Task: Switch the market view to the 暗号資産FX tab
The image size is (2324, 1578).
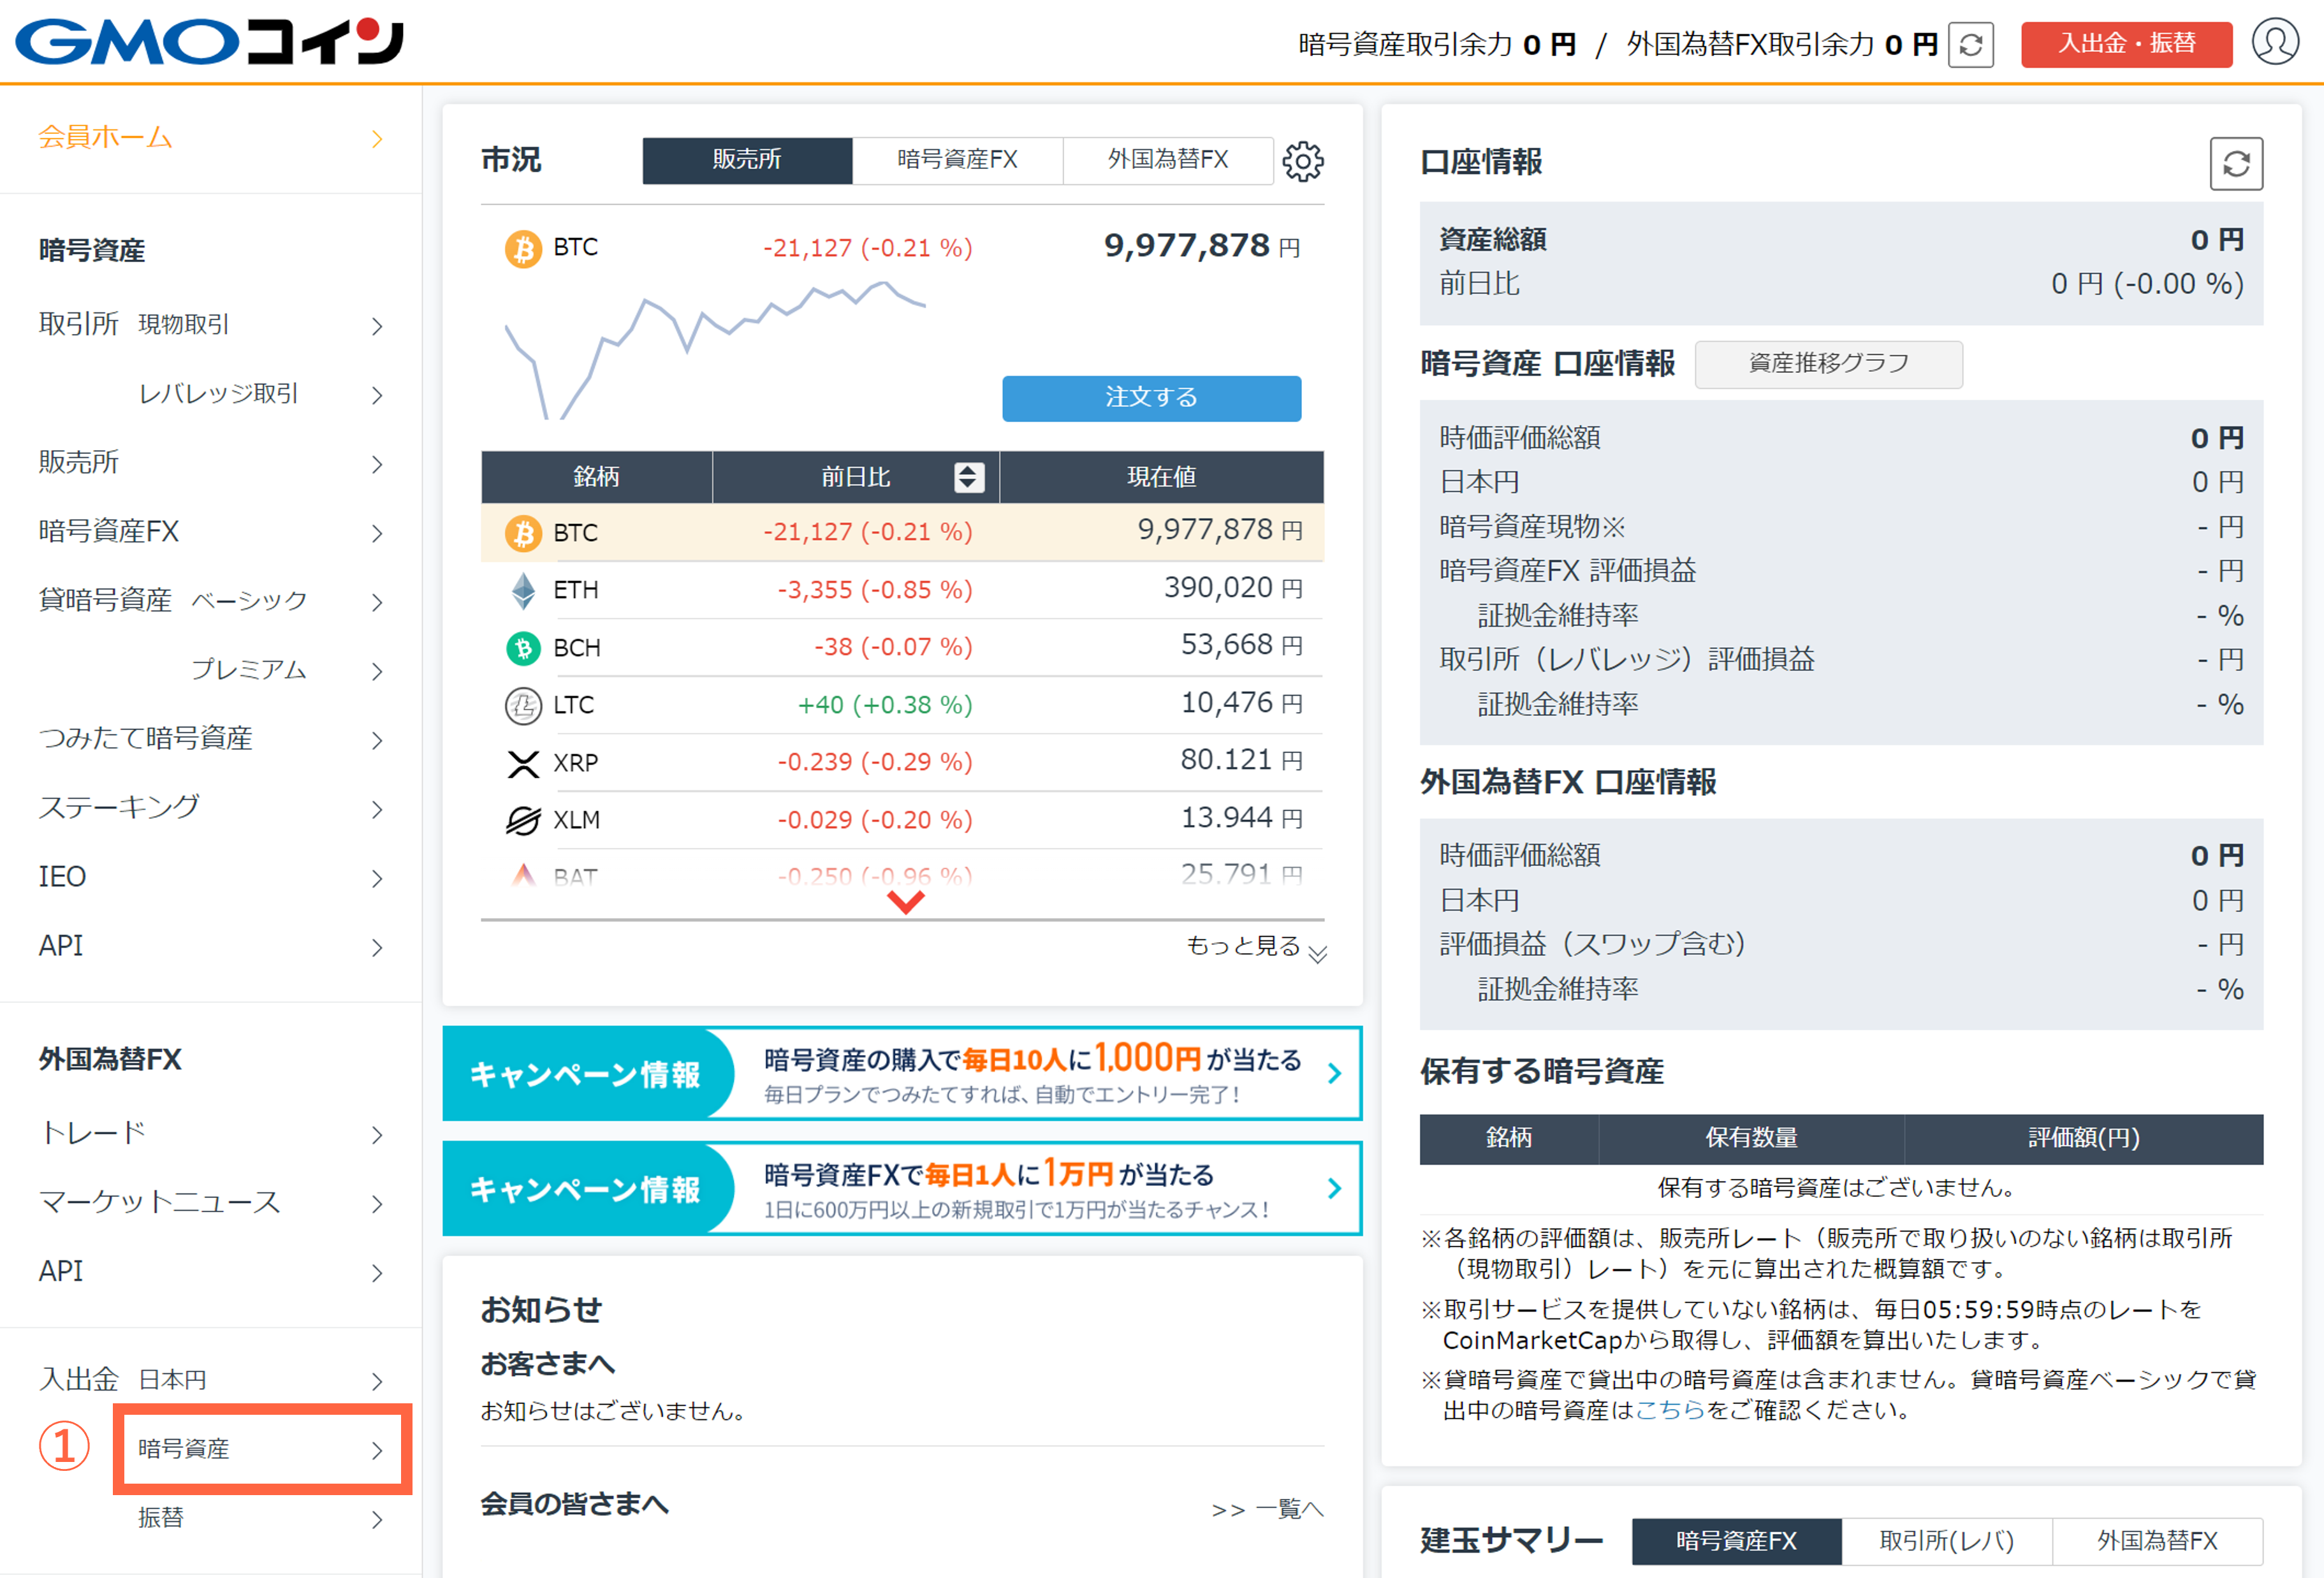Action: (x=957, y=160)
